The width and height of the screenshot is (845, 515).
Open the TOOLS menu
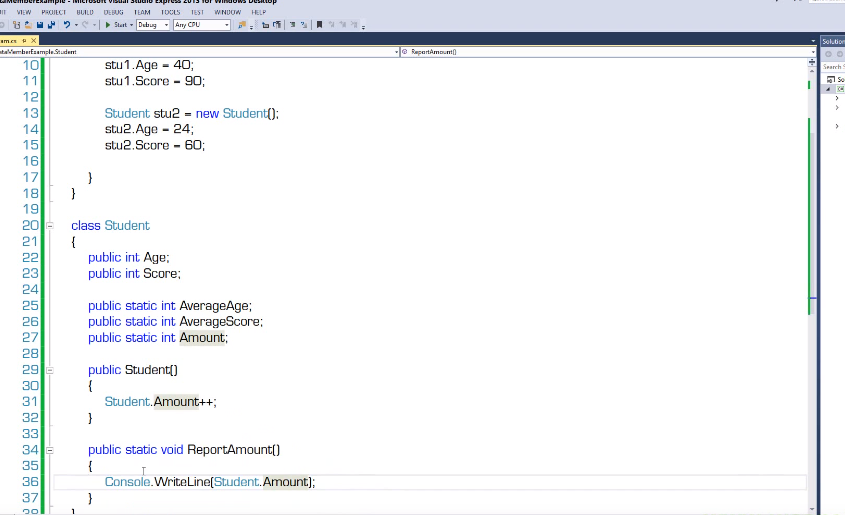[x=170, y=12]
